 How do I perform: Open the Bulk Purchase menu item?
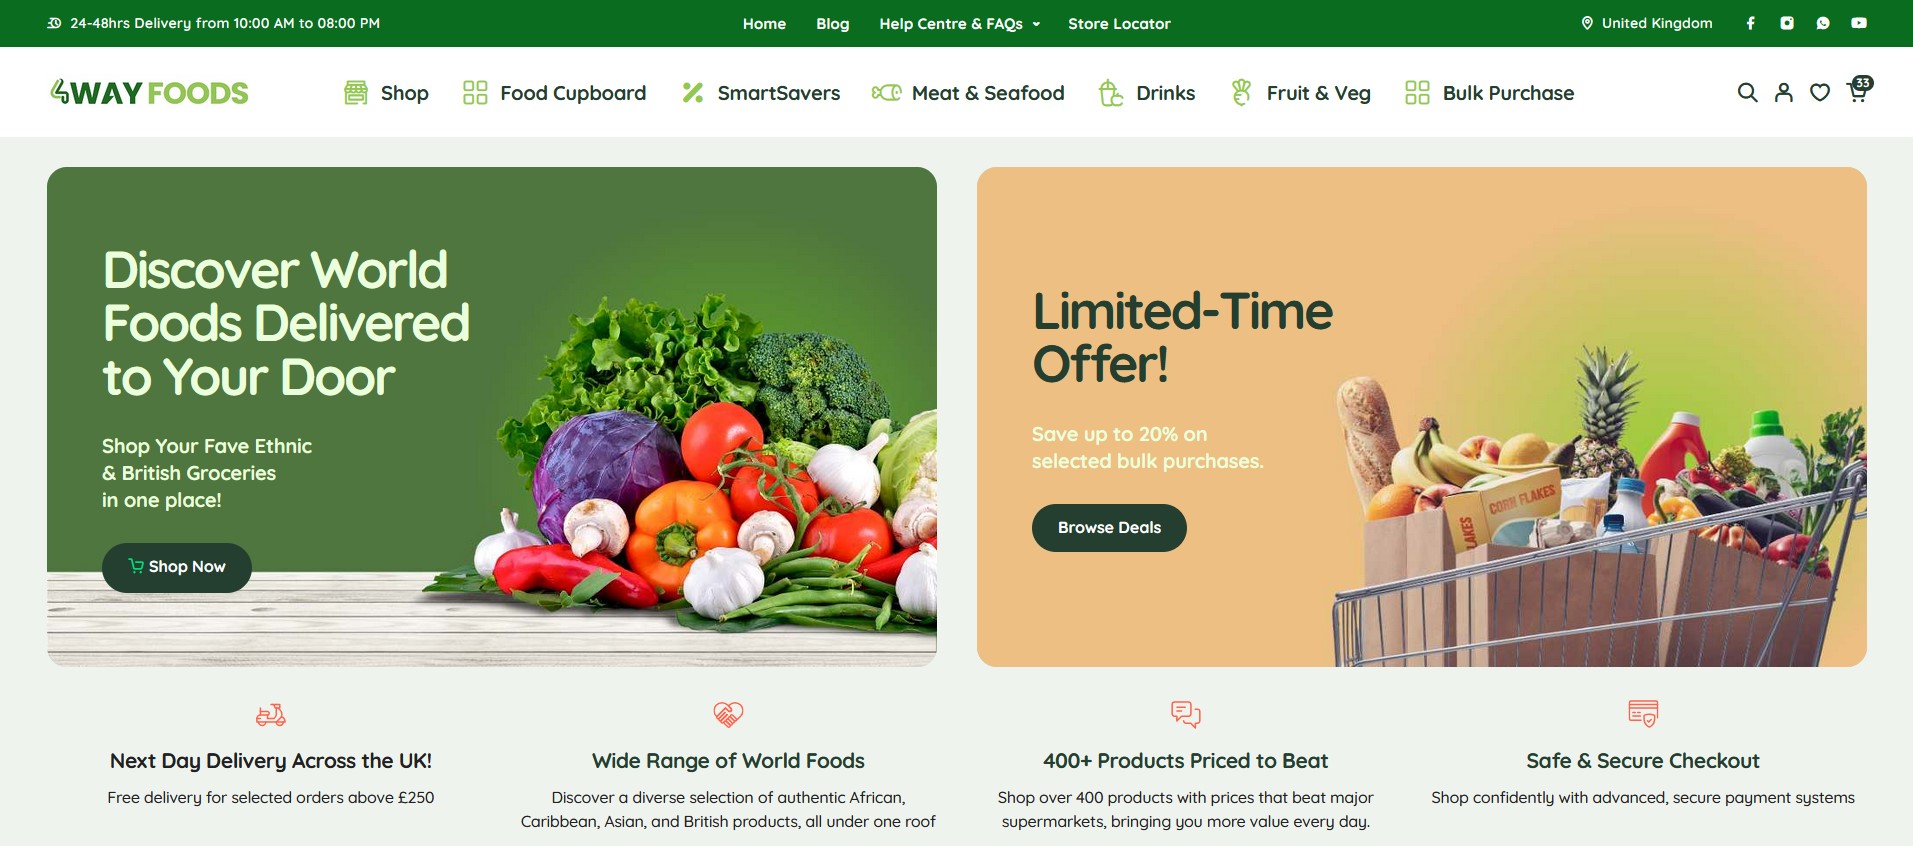(x=1489, y=93)
